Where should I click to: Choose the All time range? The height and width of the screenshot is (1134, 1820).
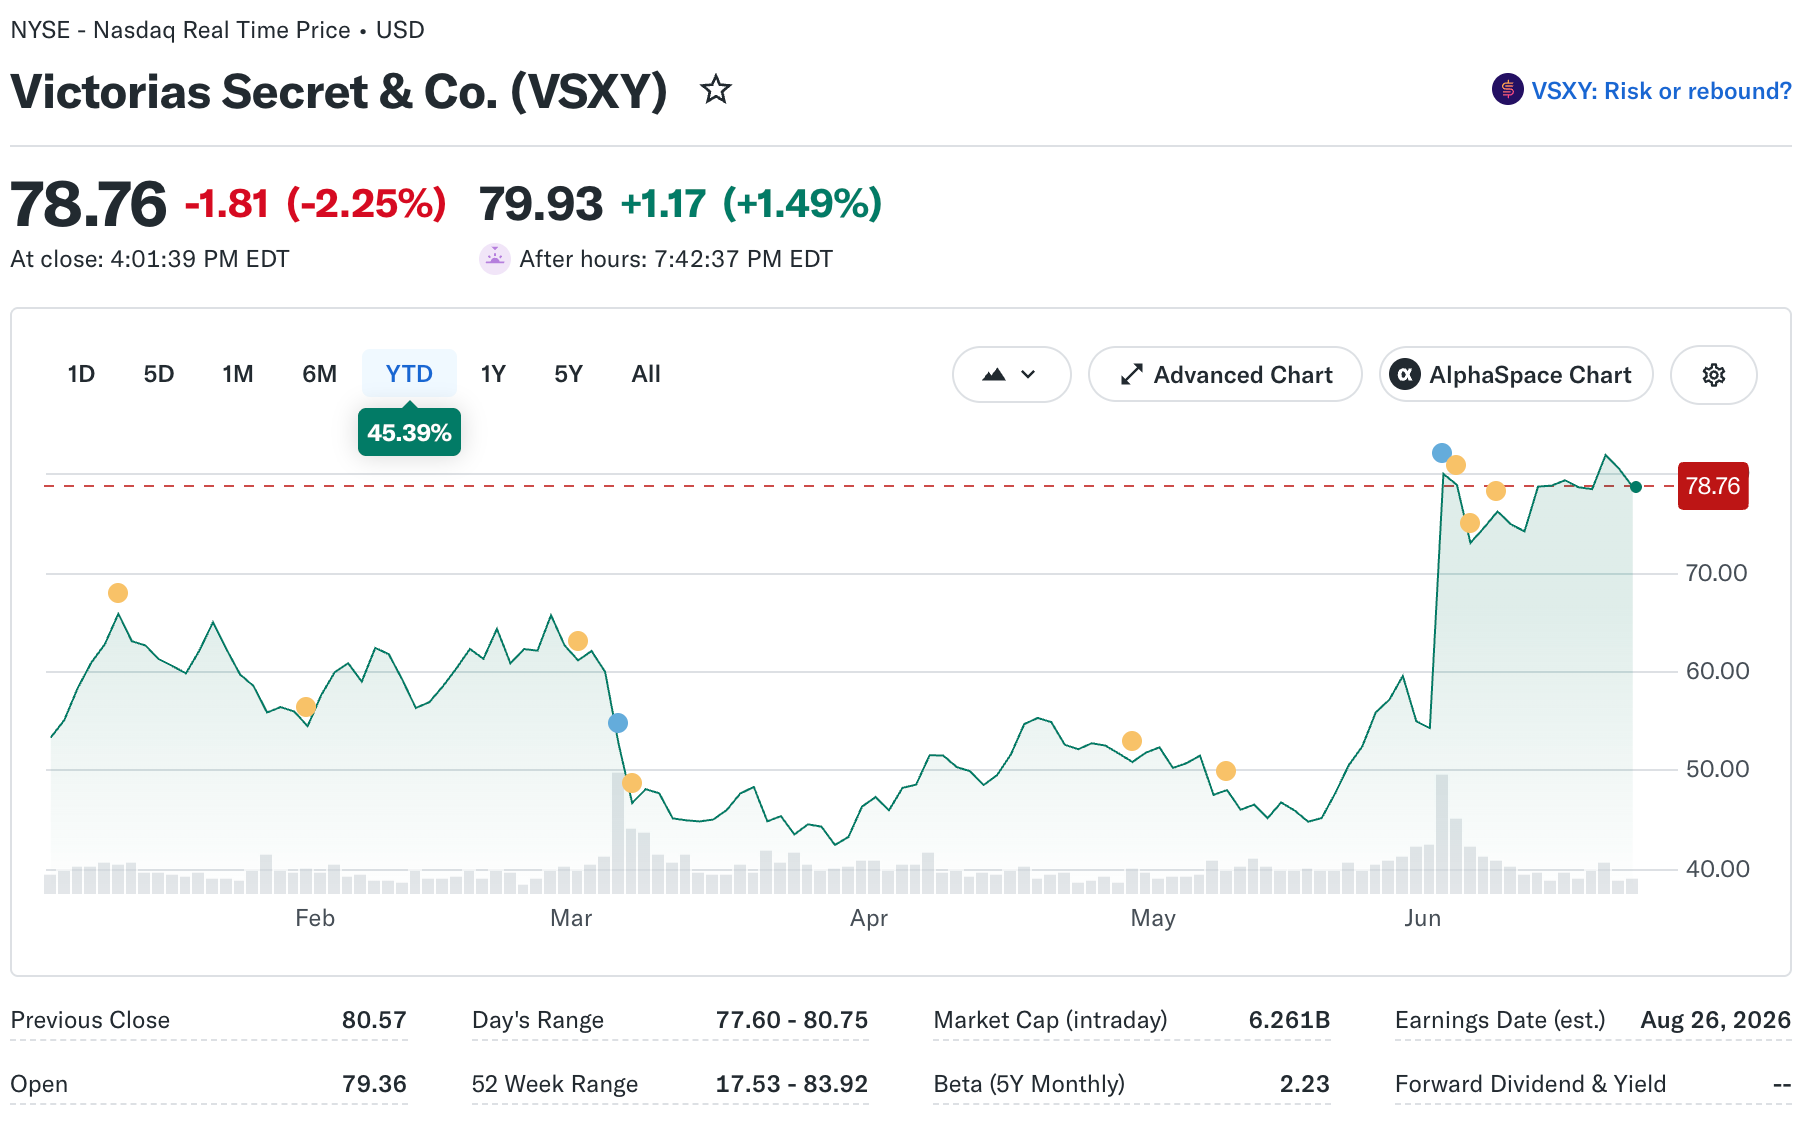[x=646, y=374]
